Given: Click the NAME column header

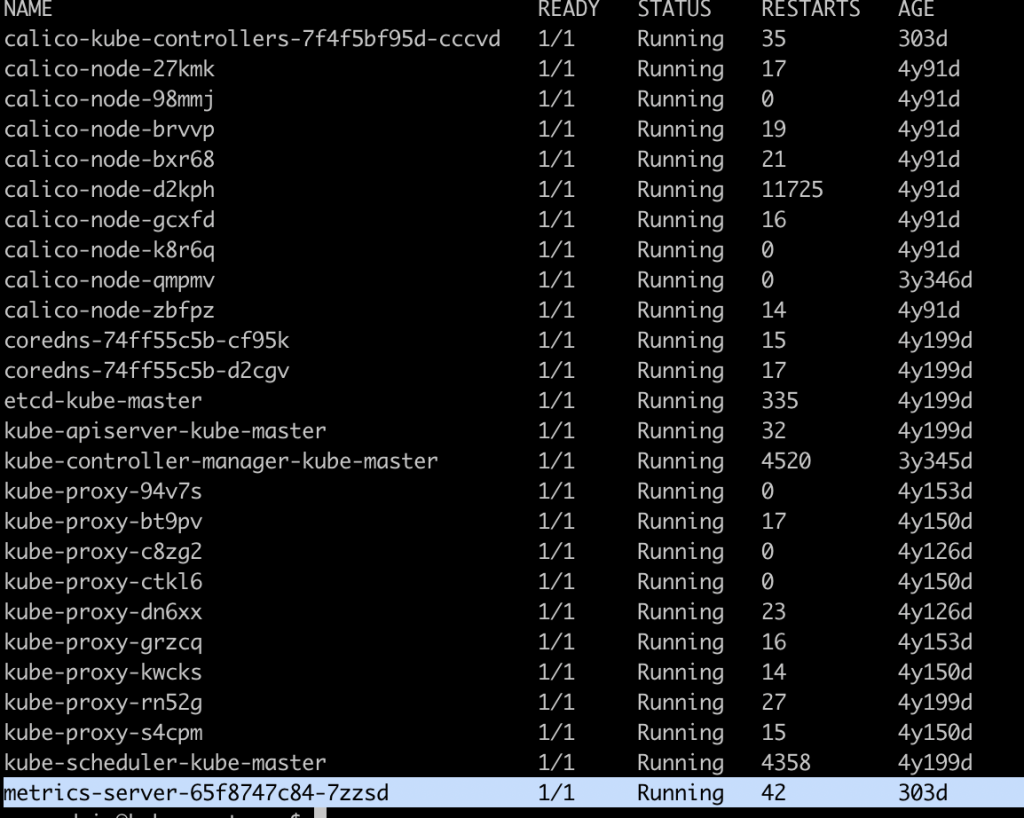Looking at the screenshot, I should [x=28, y=10].
